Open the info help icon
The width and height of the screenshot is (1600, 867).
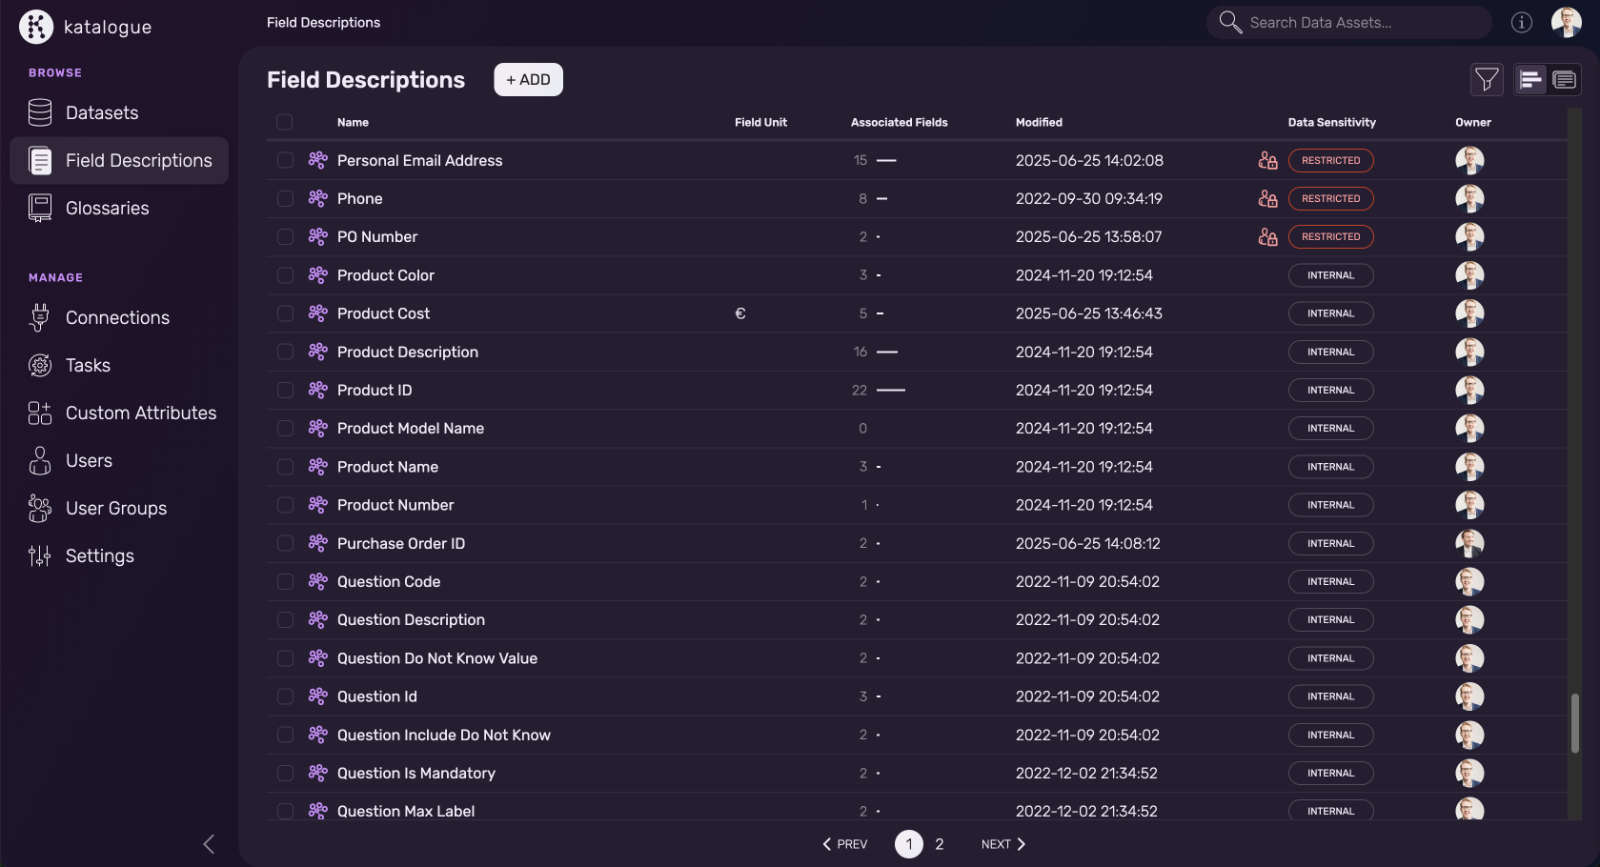click(x=1521, y=22)
